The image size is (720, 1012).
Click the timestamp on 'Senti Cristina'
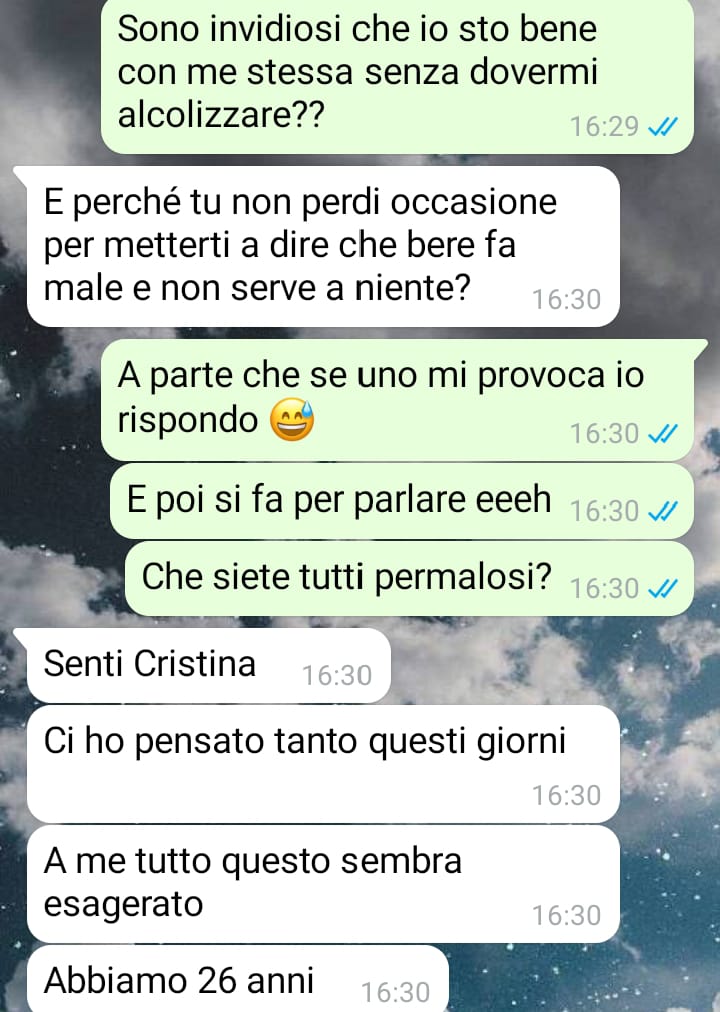click(337, 676)
